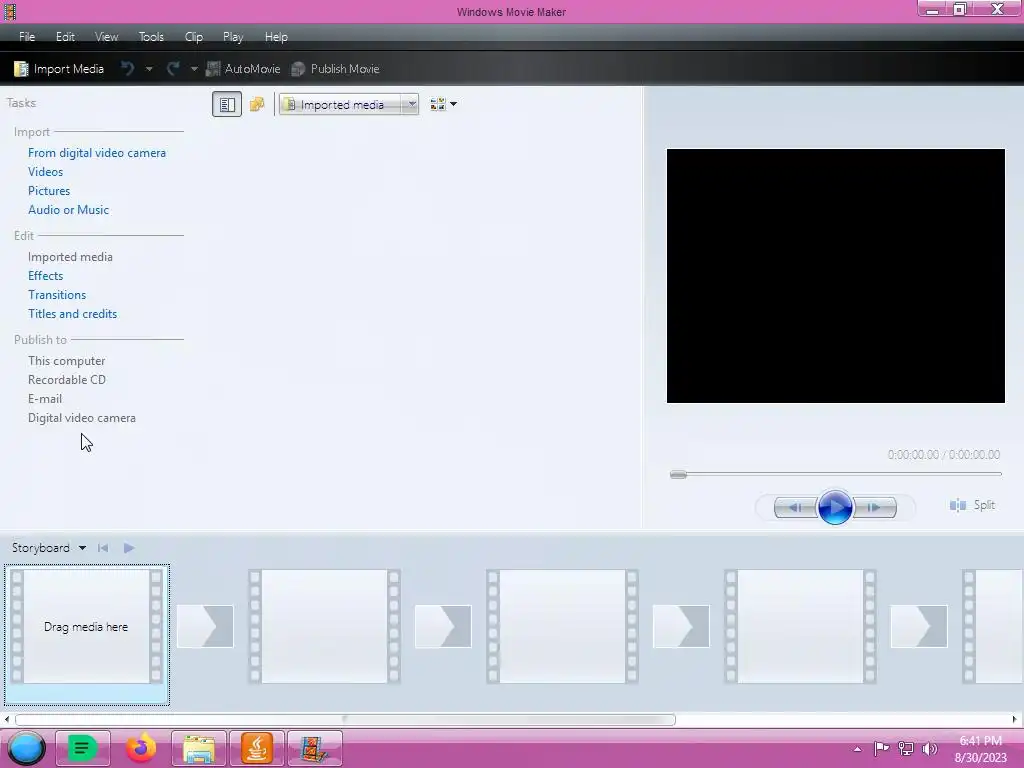
Task: Open the Help menu
Action: [x=276, y=37]
